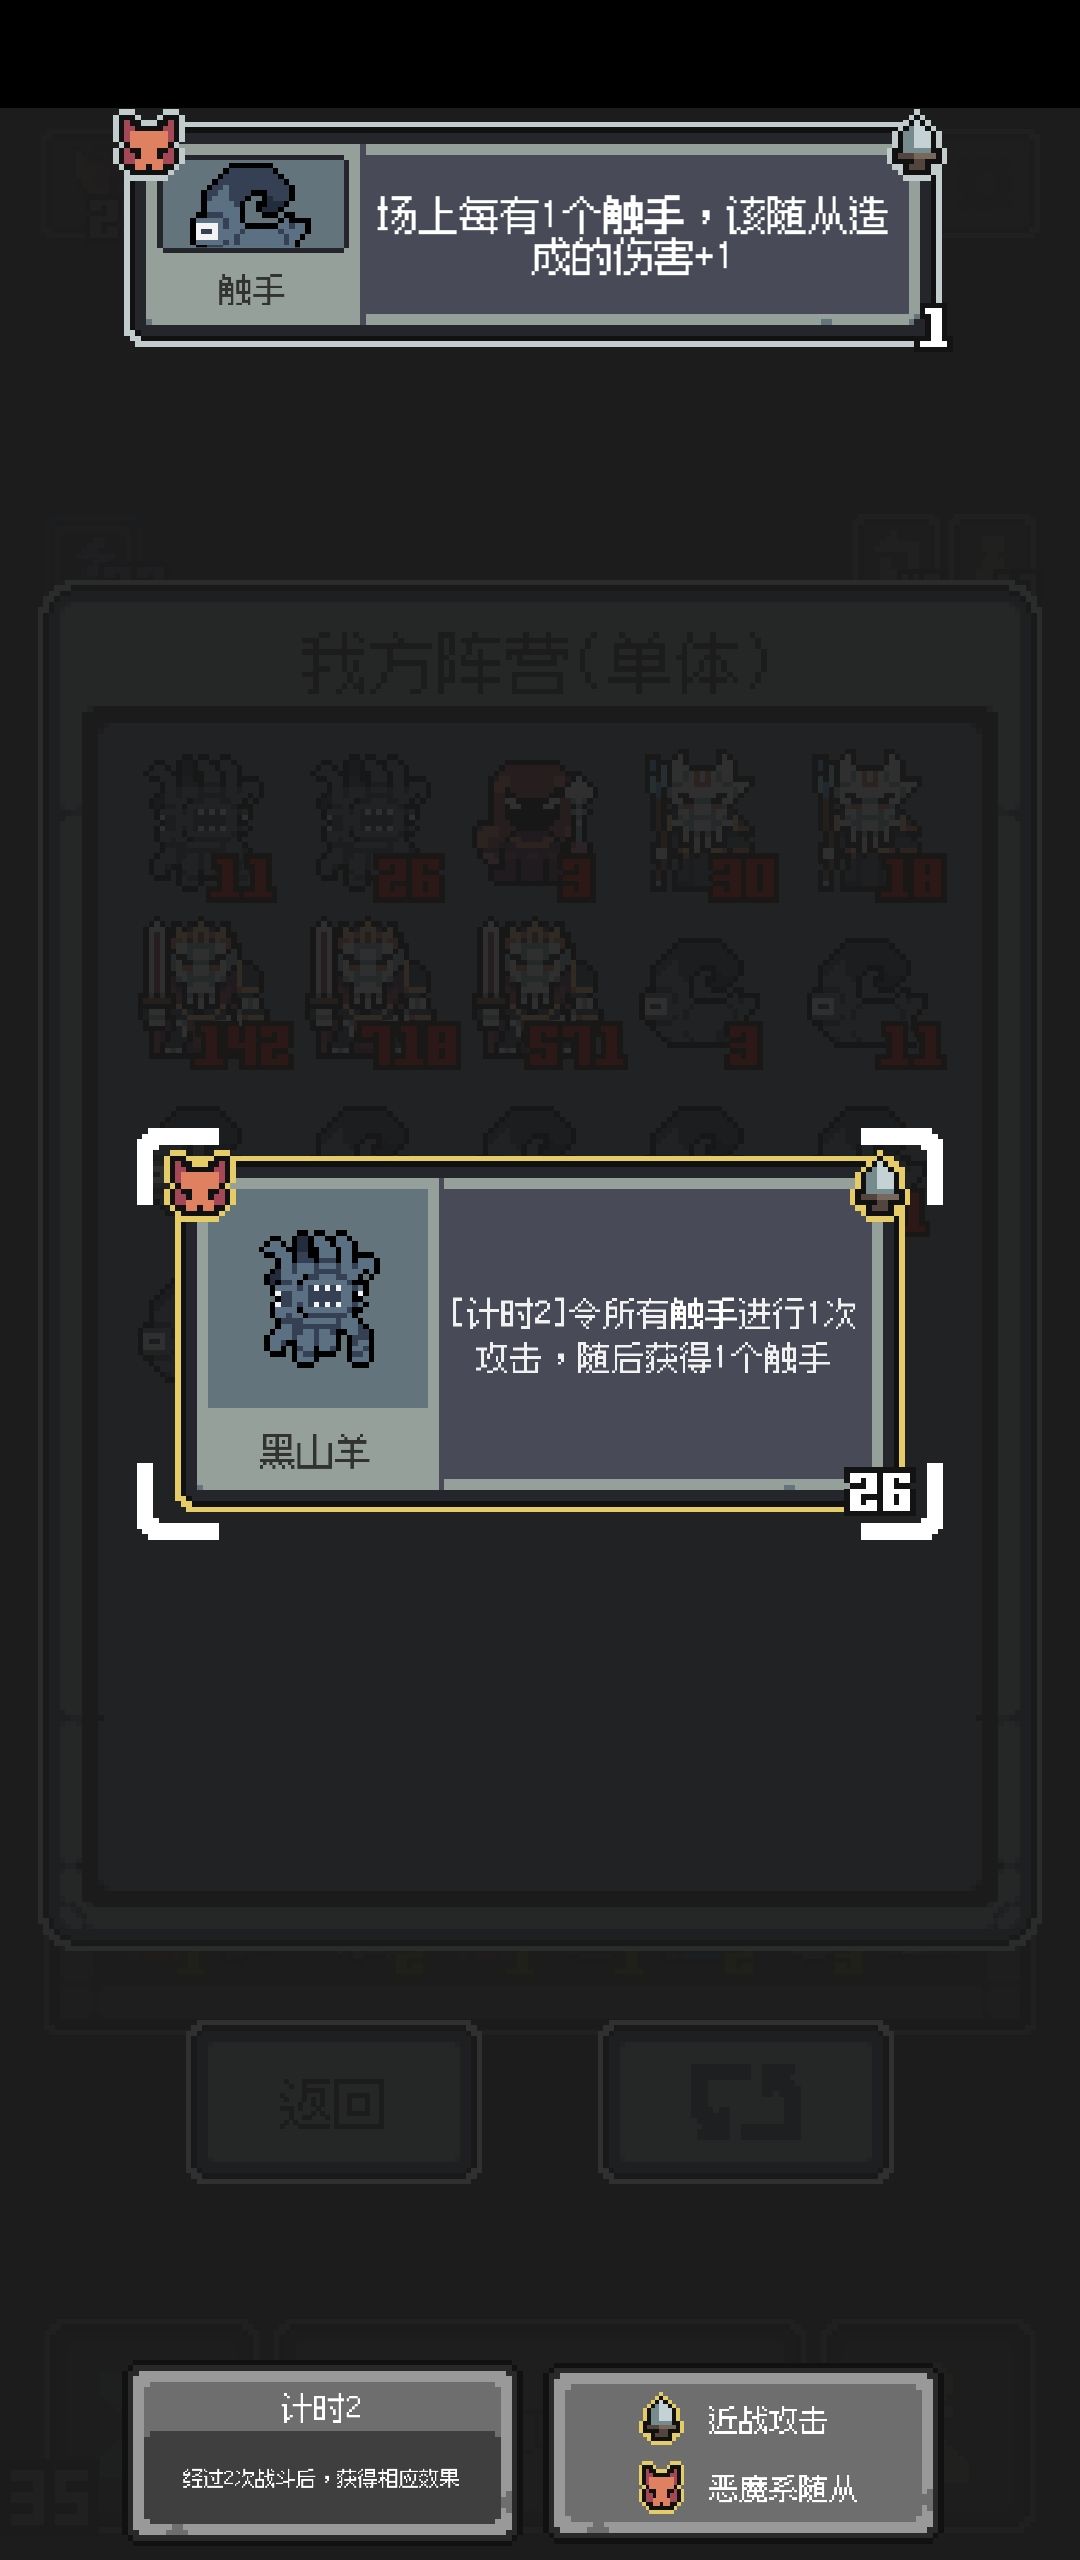This screenshot has height=2560, width=1080.
Task: Select the dimmed minion with attack 718
Action: coord(380,992)
